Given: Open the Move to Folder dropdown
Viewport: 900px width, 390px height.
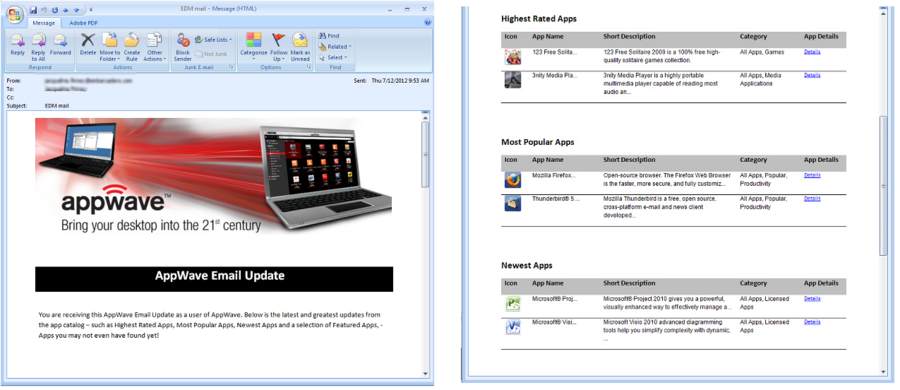Looking at the screenshot, I should tap(110, 47).
